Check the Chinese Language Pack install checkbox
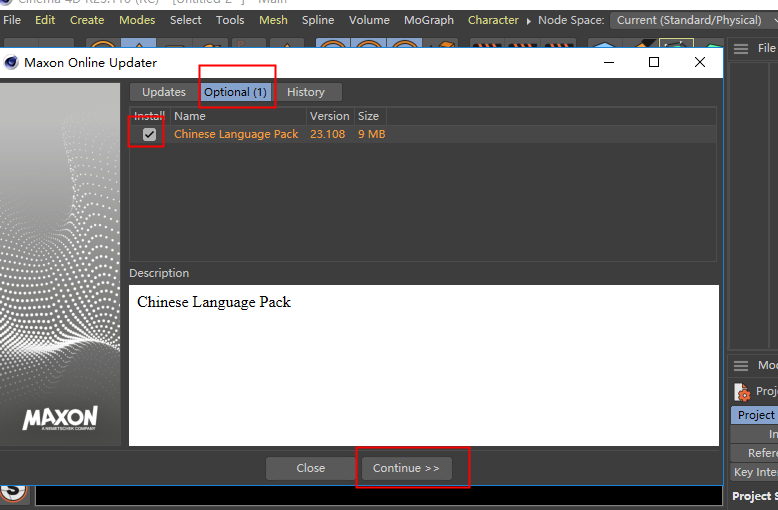Screen dimensions: 778x510 [149, 134]
